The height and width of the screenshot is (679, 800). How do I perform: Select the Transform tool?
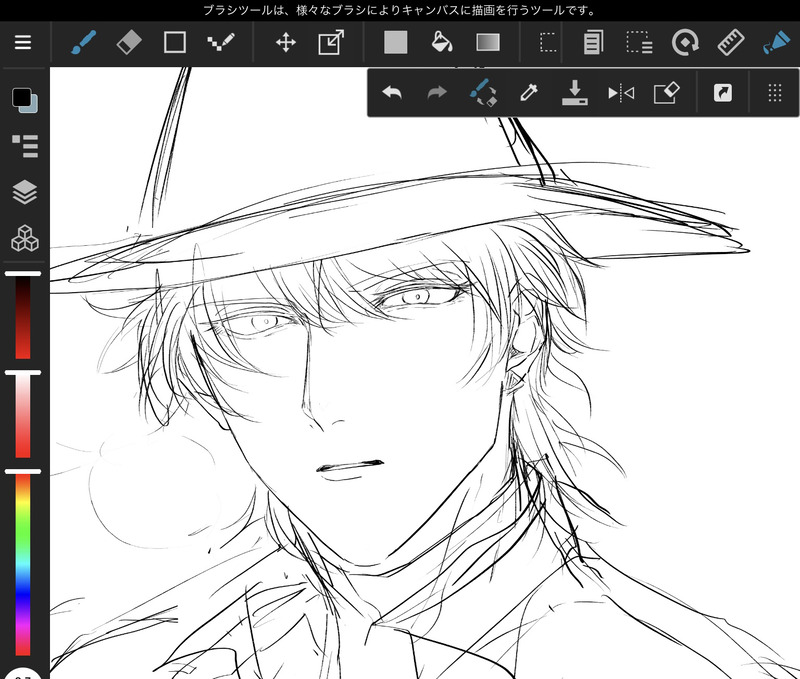tap(331, 42)
